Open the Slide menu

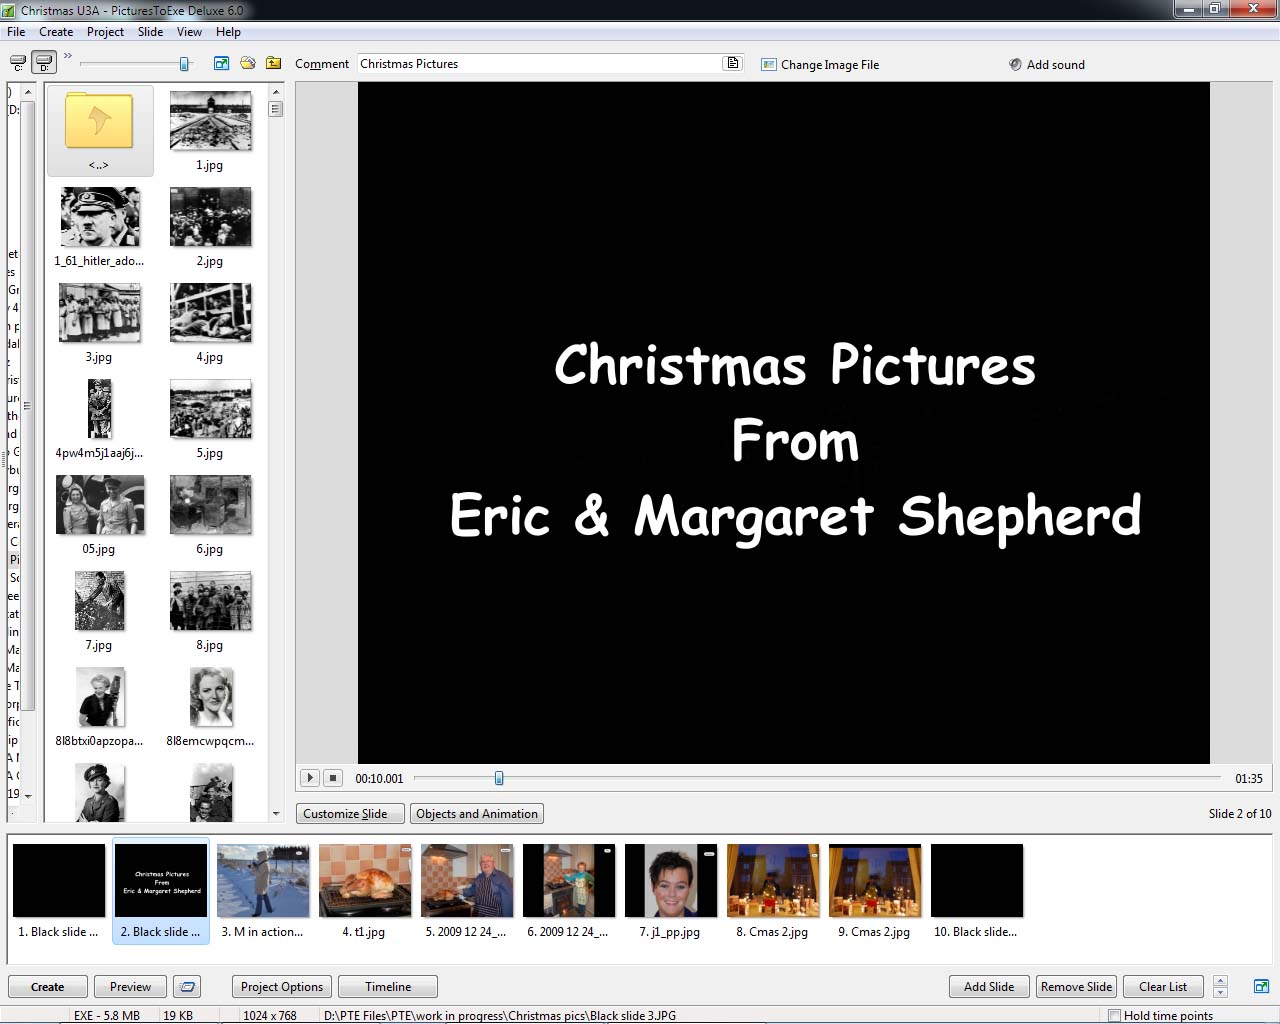coord(150,32)
